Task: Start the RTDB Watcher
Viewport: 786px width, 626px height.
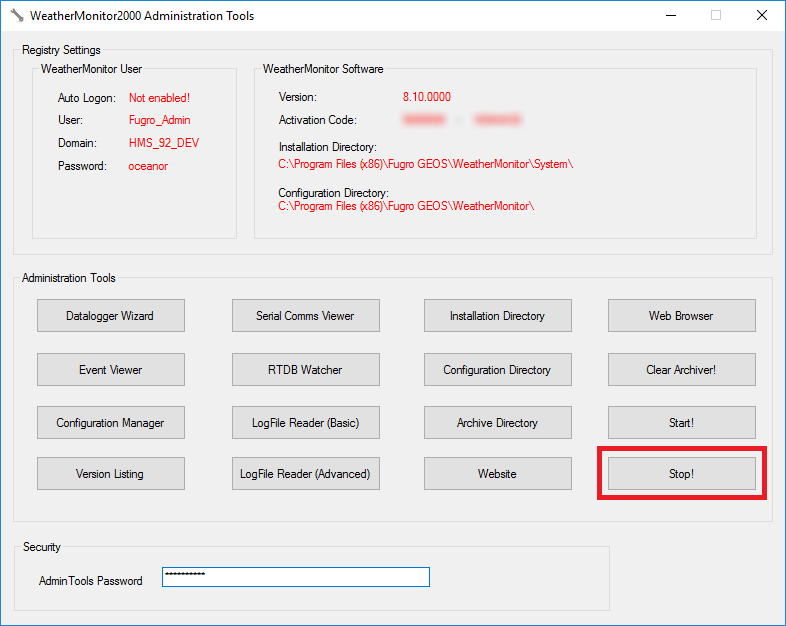Action: point(306,369)
